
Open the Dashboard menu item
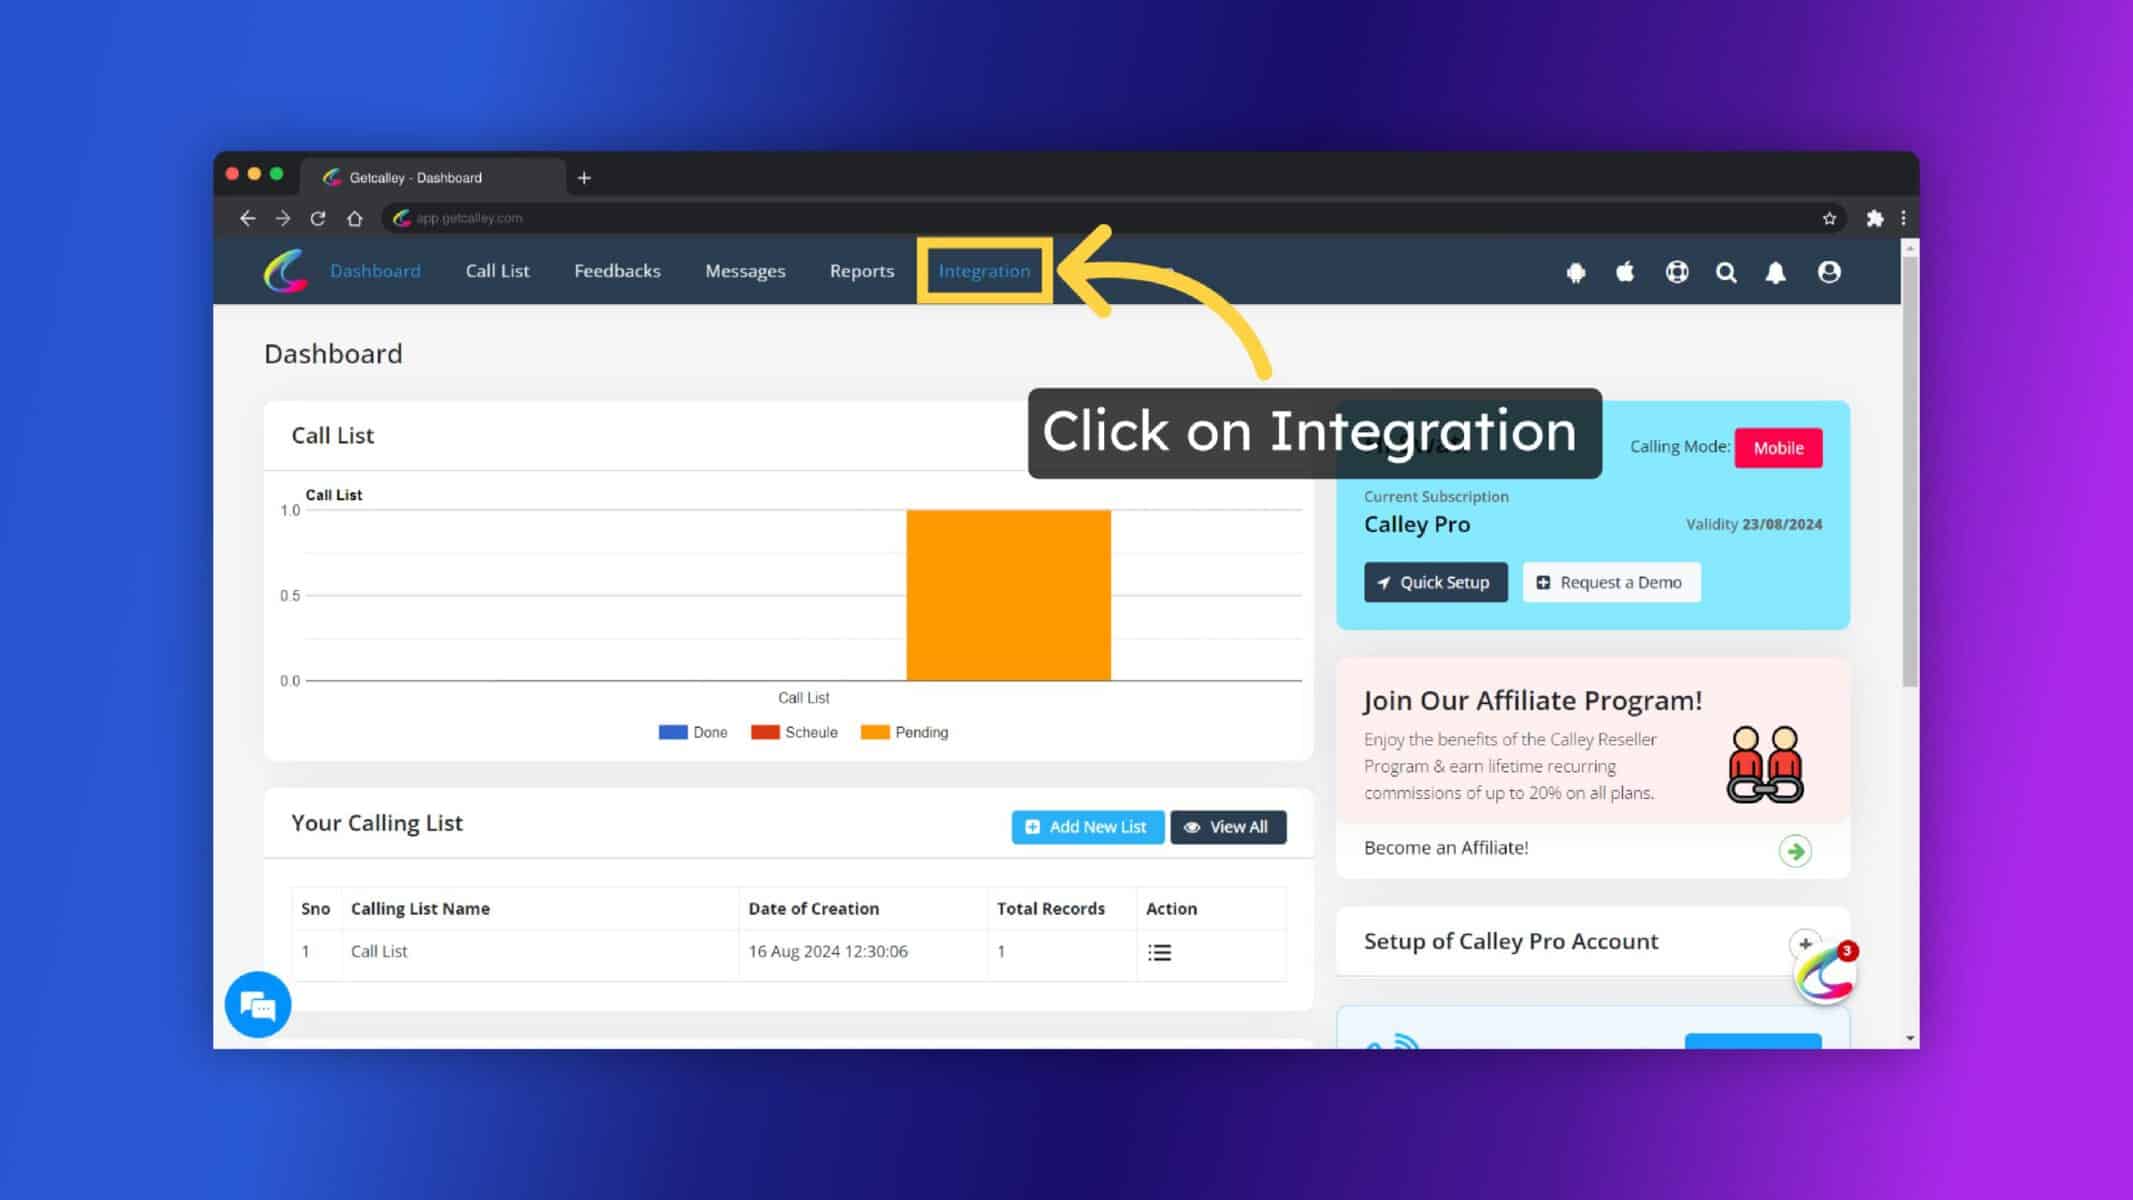374,270
